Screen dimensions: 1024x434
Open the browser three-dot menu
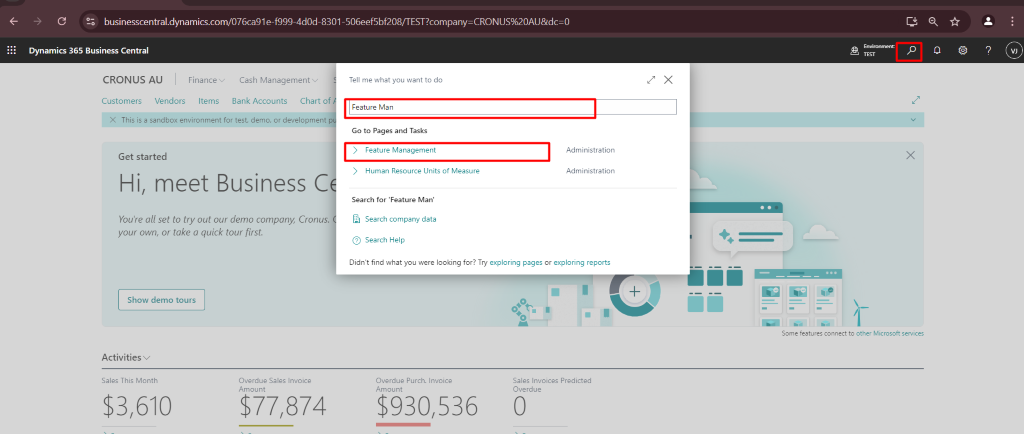pos(1010,21)
